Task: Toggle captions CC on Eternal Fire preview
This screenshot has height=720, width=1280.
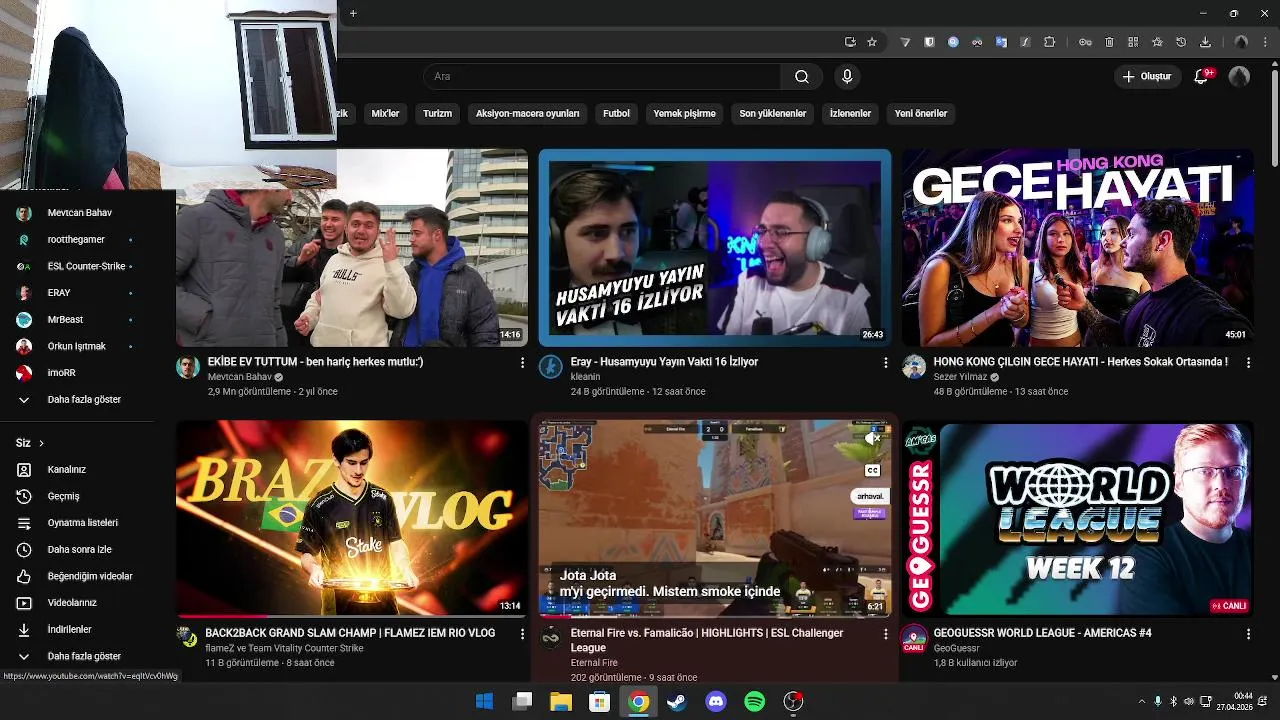Action: click(872, 470)
